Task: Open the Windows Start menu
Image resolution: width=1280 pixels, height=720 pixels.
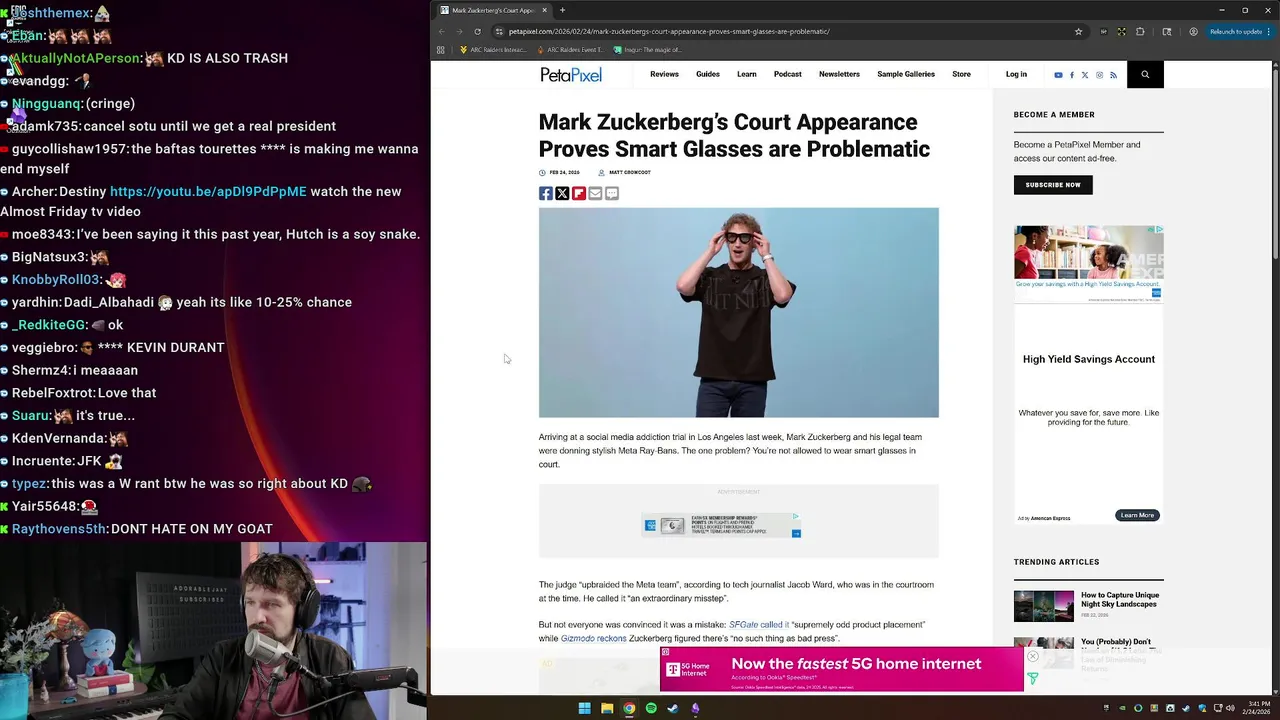Action: pyautogui.click(x=584, y=708)
